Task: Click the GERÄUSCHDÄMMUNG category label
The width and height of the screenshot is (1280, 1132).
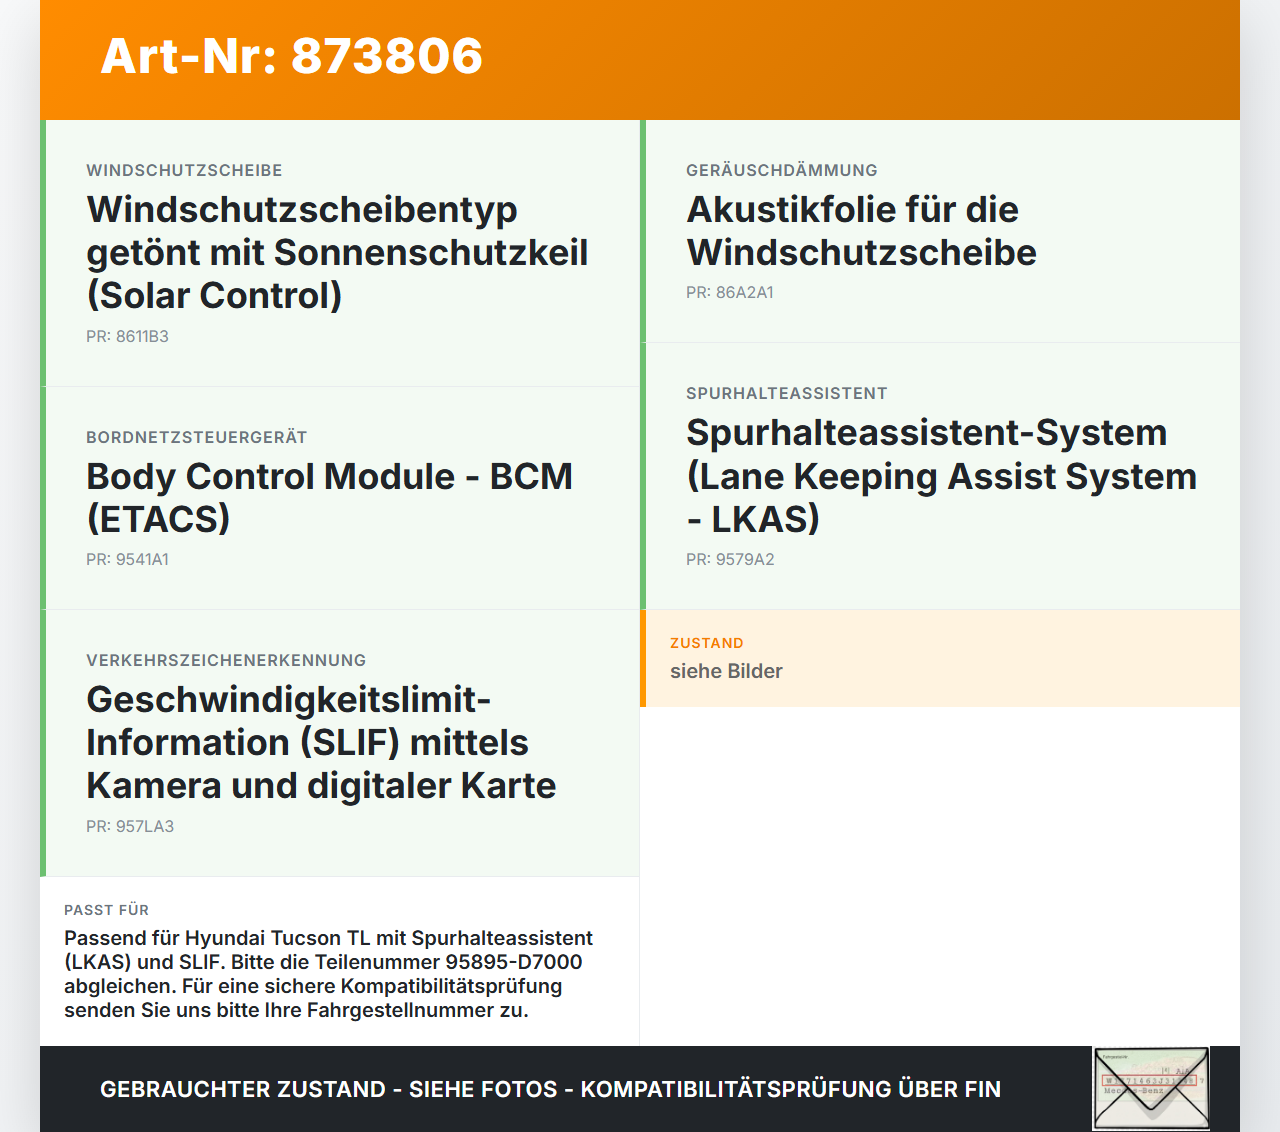Action: pos(782,171)
